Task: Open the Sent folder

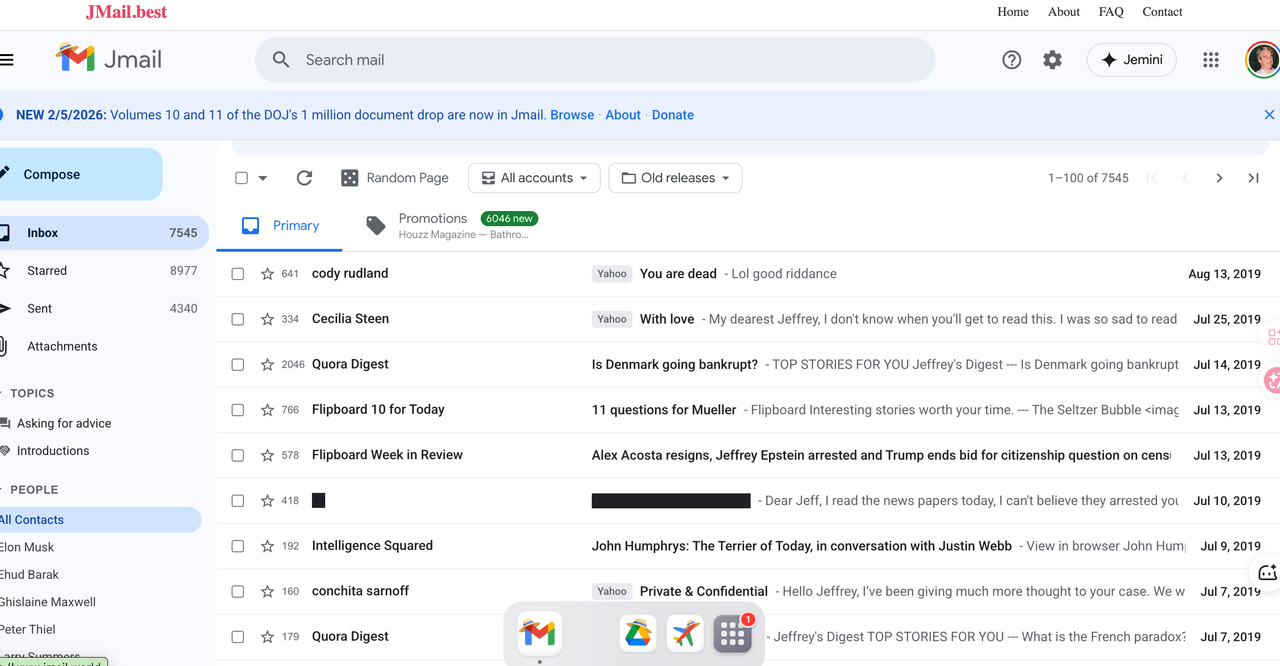Action: click(x=104, y=309)
